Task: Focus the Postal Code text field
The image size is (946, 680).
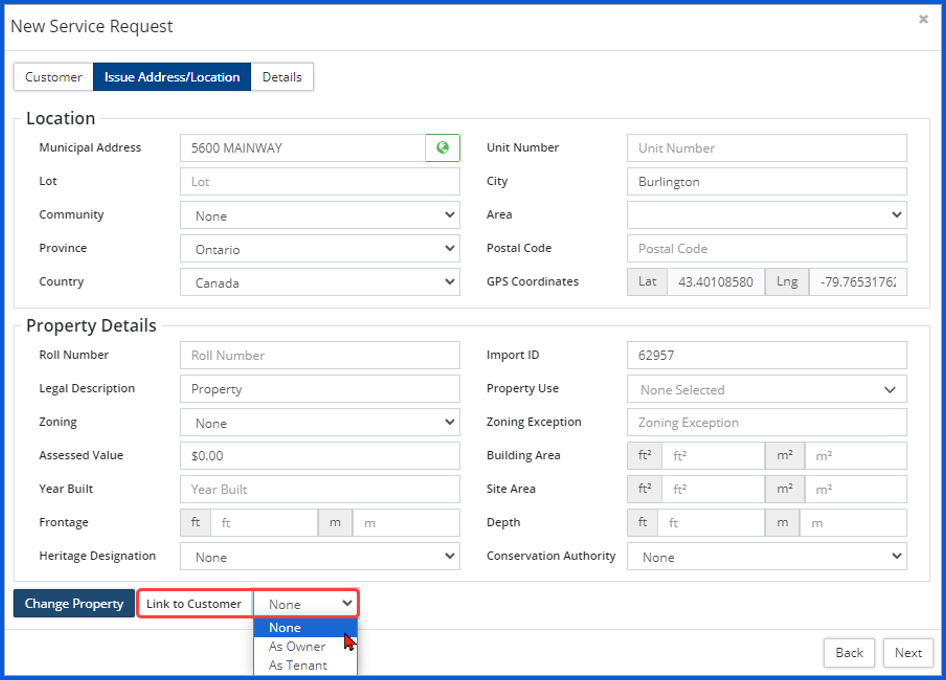Action: pyautogui.click(x=766, y=249)
